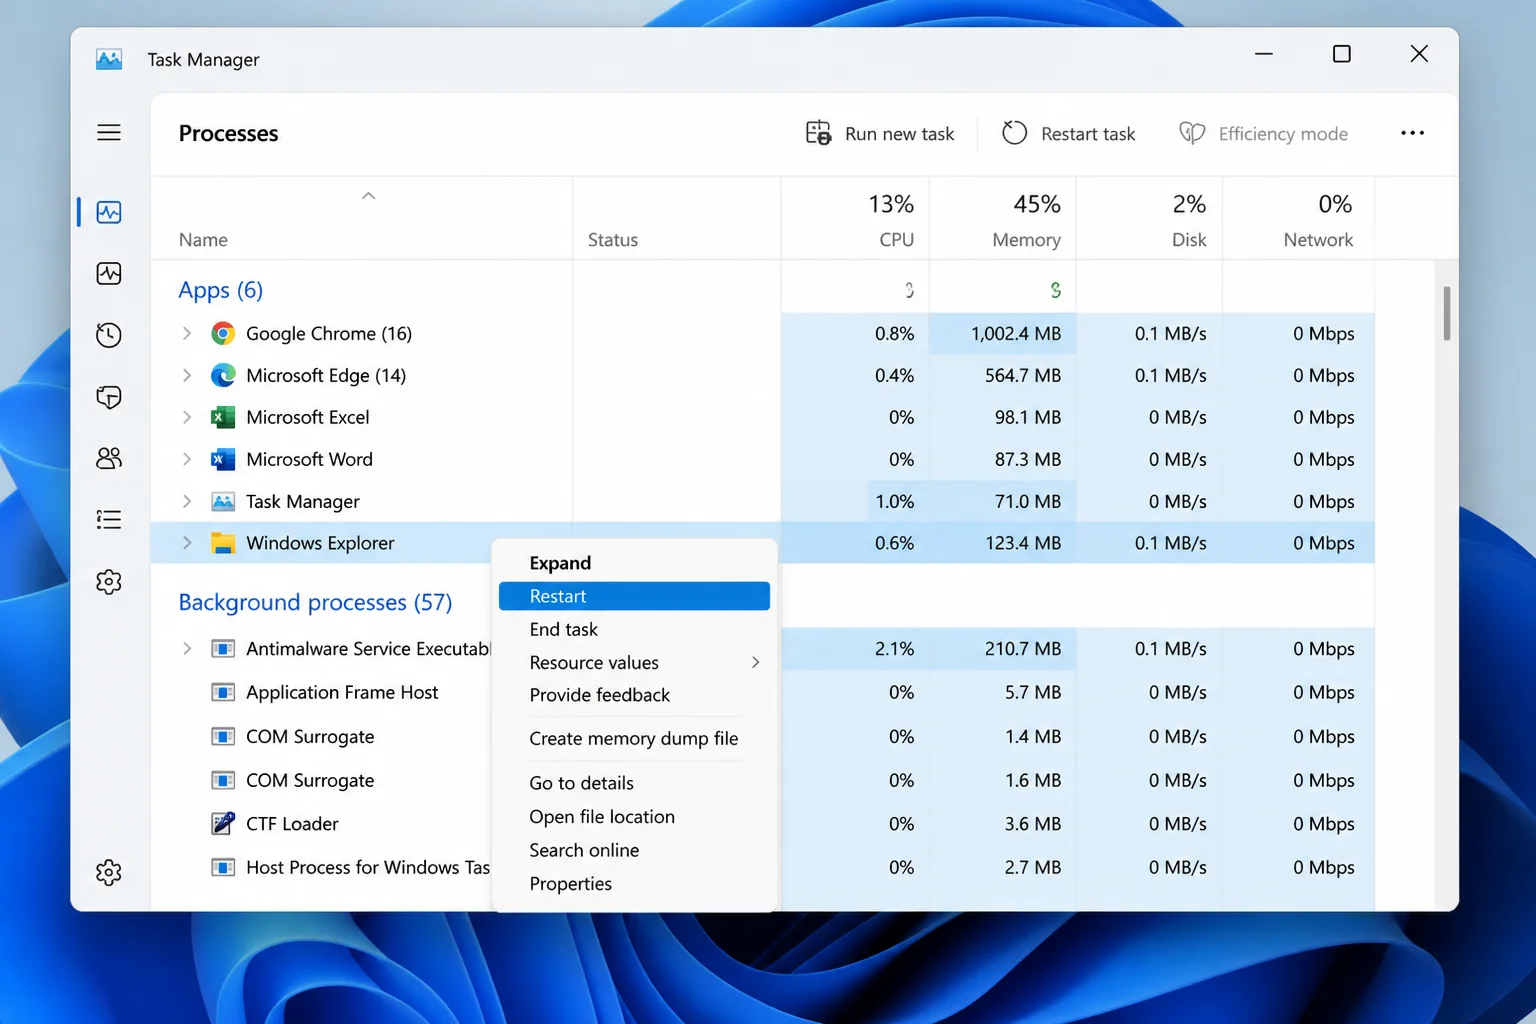Viewport: 1536px width, 1024px height.
Task: Open the Resource values submenu arrow
Action: coord(755,662)
